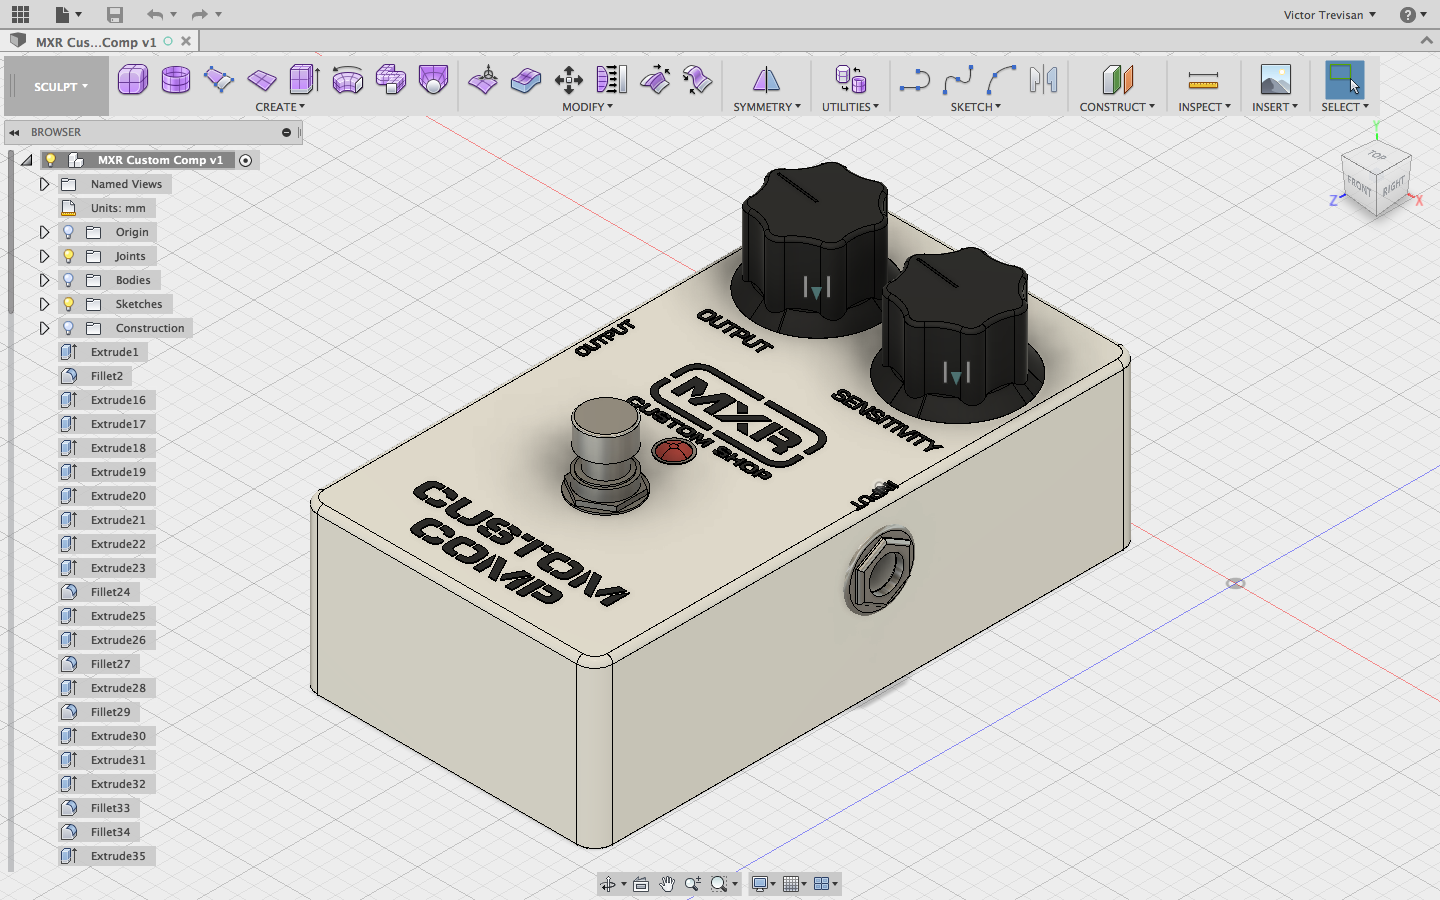Toggle visibility bulb of Joints folder
This screenshot has width=1440, height=900.
coord(68,256)
